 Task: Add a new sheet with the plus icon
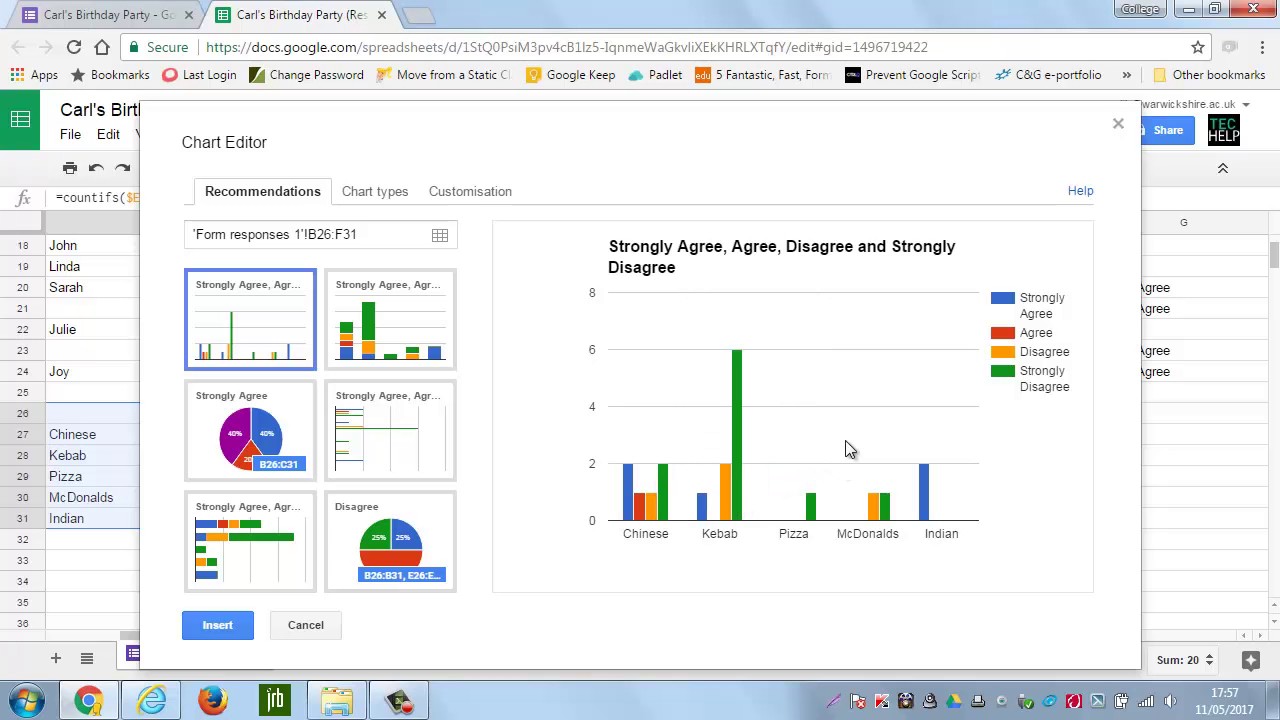coord(56,658)
